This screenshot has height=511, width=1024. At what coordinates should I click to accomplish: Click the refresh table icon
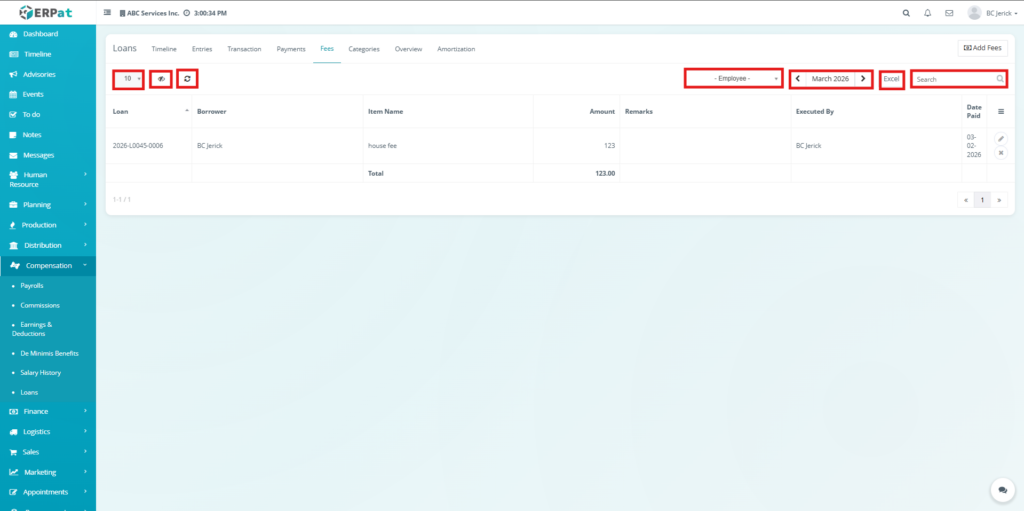coord(187,78)
